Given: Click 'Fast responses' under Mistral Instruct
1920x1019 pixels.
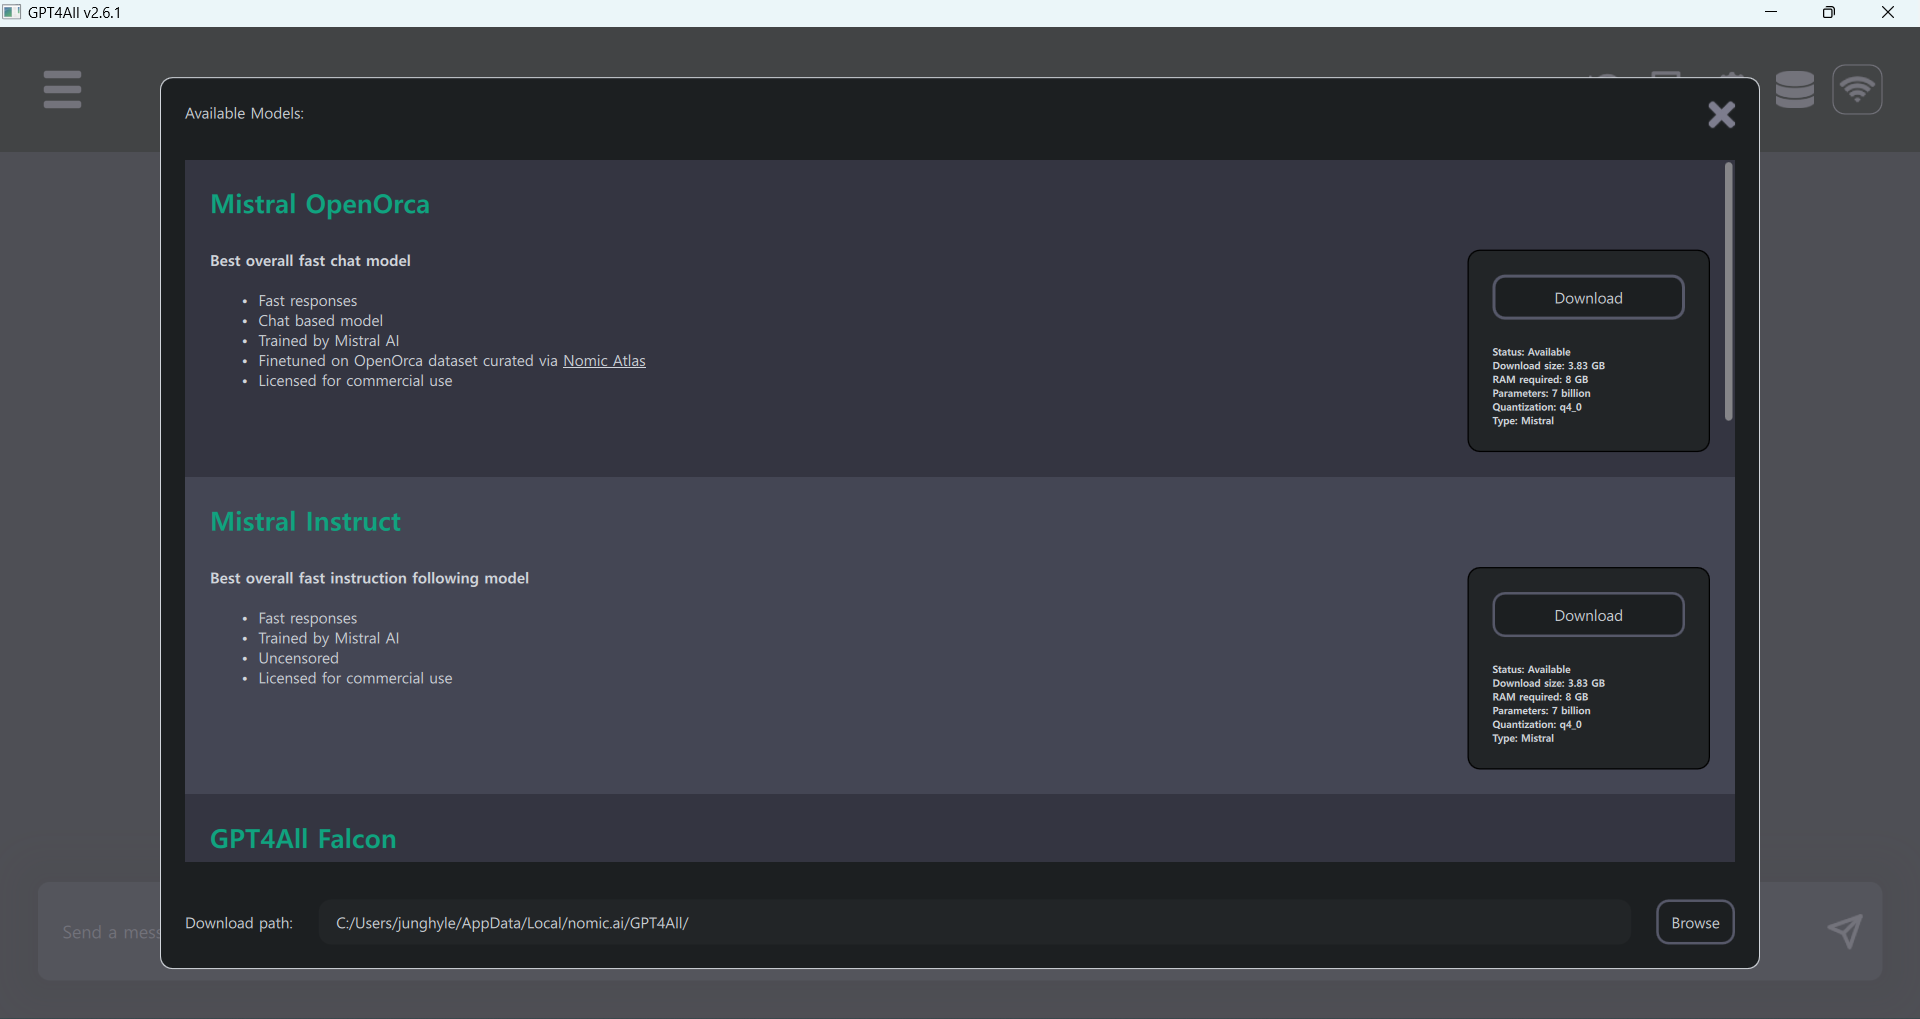Looking at the screenshot, I should click(307, 618).
